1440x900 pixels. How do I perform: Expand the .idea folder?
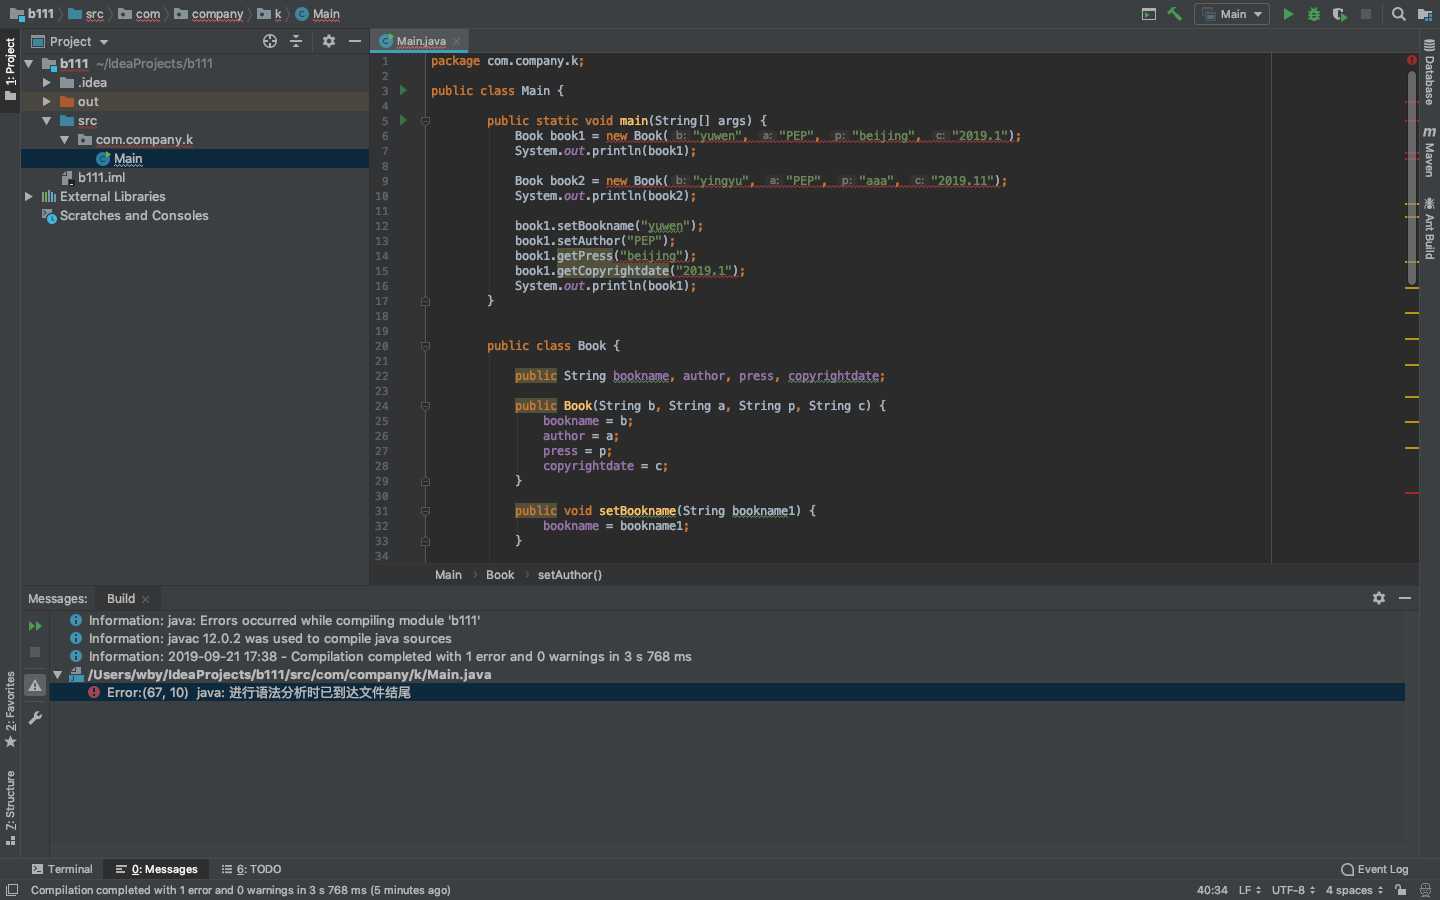[x=46, y=82]
